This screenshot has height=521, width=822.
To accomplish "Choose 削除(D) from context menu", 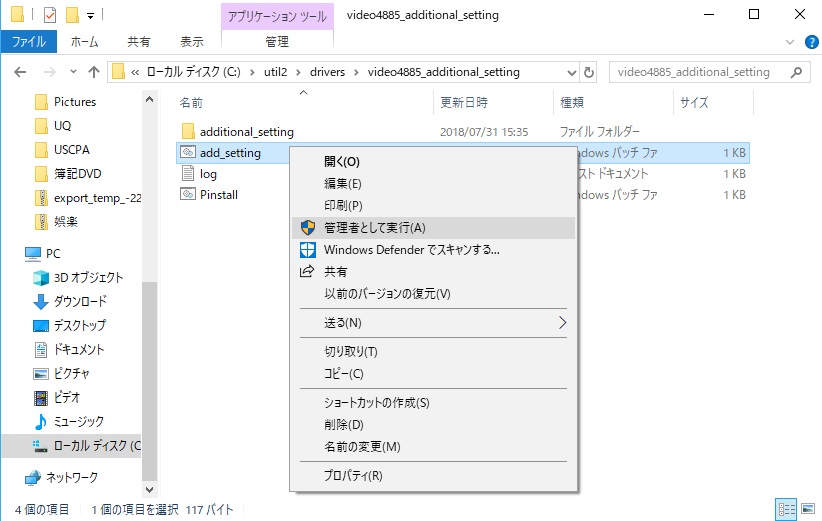I will pyautogui.click(x=433, y=425).
